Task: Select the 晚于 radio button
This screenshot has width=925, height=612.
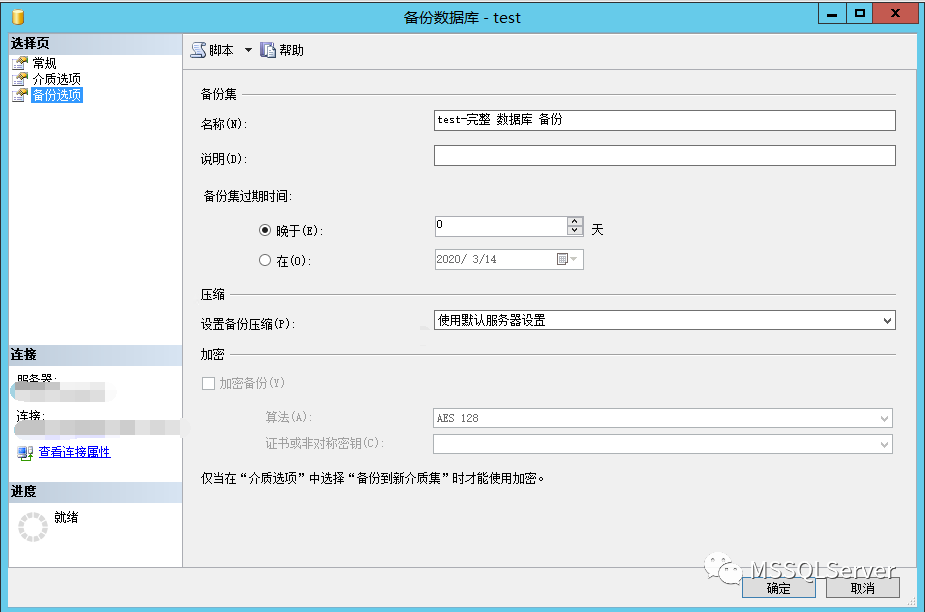Action: point(265,230)
